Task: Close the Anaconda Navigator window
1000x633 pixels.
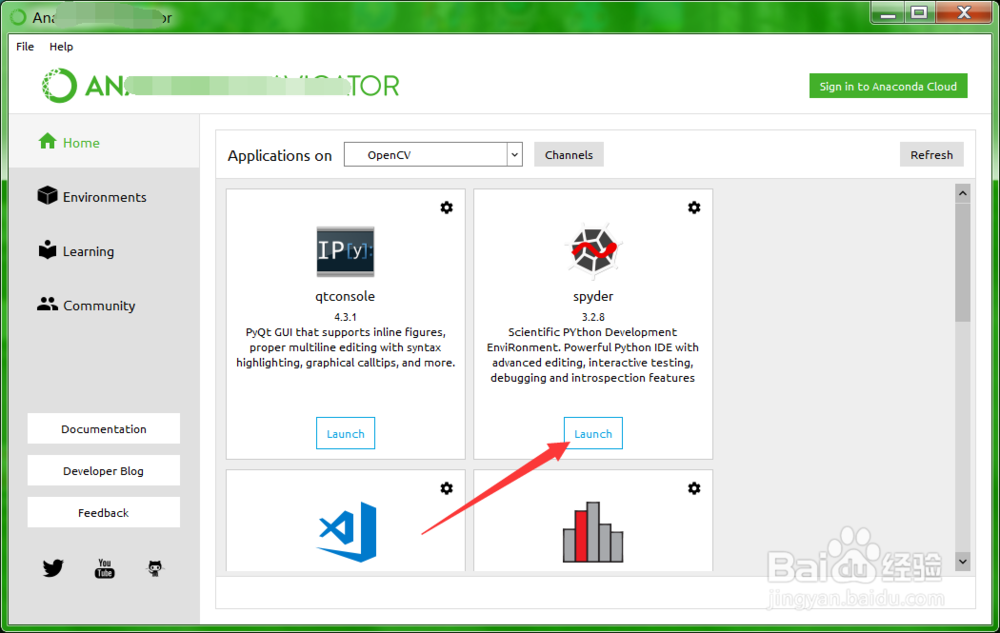Action: (x=964, y=13)
